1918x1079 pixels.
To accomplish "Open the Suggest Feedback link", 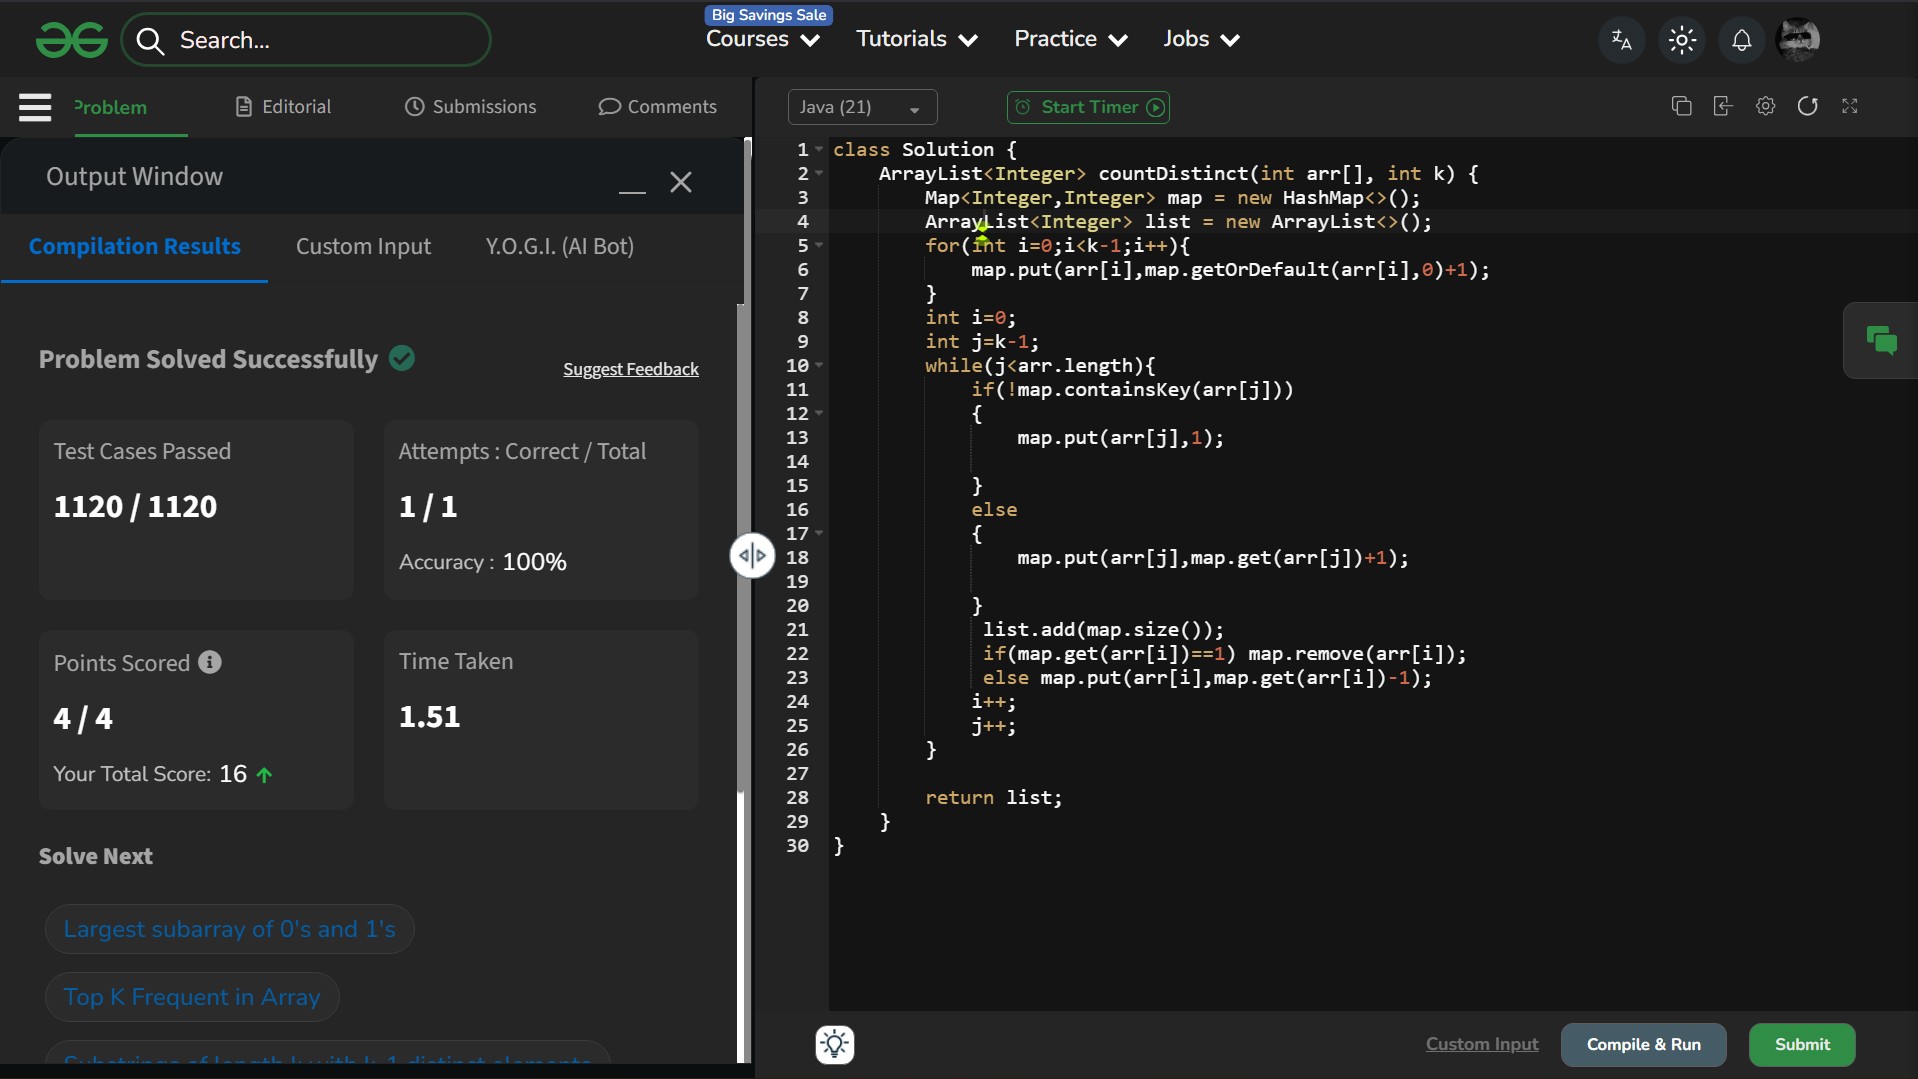I will [x=630, y=369].
